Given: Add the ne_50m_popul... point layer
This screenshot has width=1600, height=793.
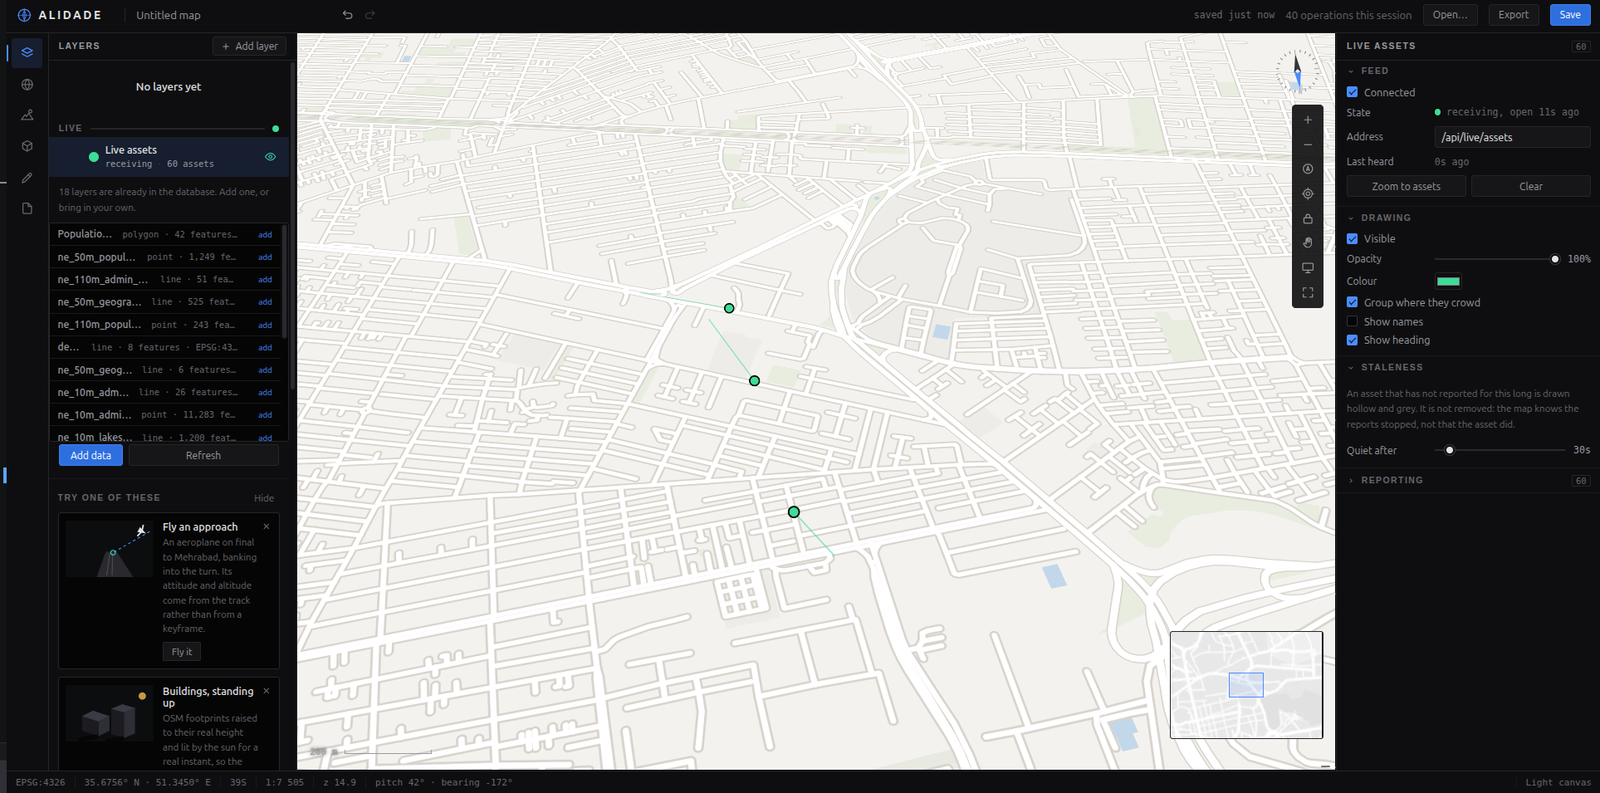Looking at the screenshot, I should click(265, 257).
